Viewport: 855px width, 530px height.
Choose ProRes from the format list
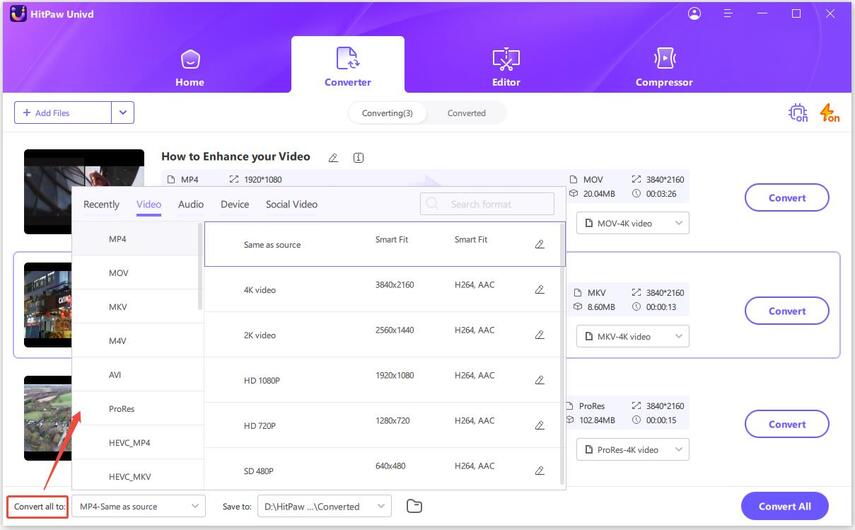pos(122,409)
